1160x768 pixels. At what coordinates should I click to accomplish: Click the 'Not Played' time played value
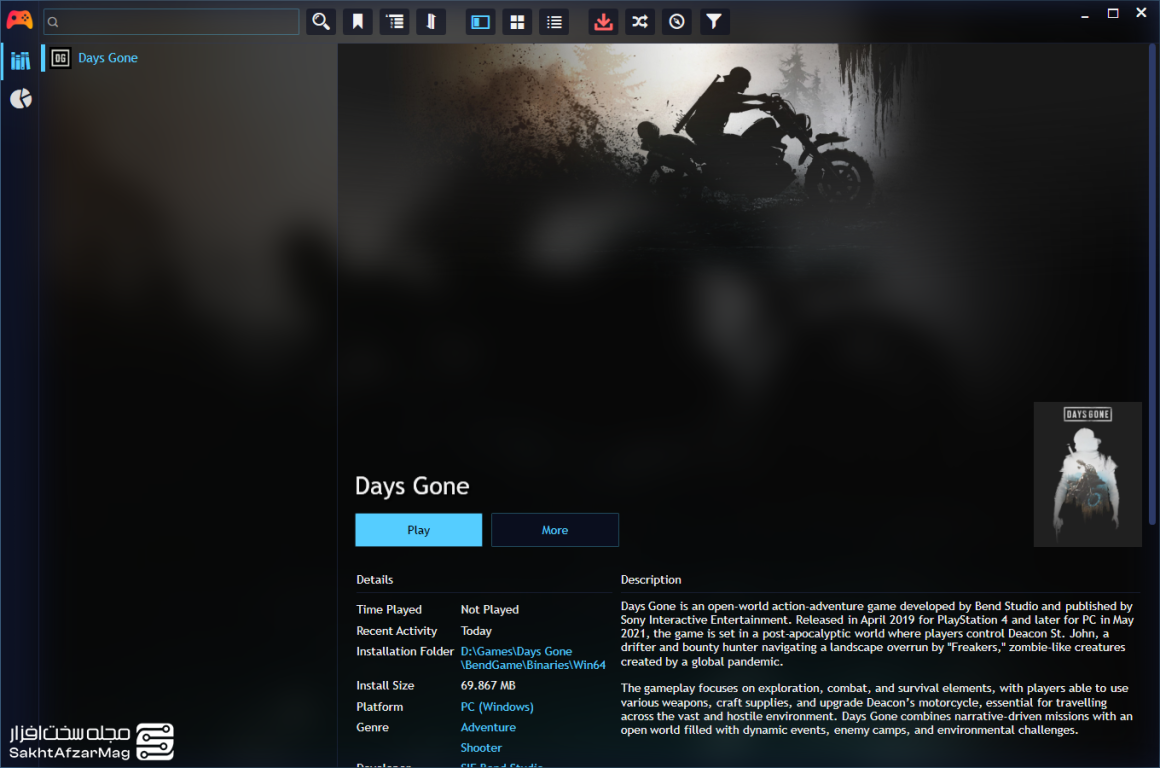point(490,610)
